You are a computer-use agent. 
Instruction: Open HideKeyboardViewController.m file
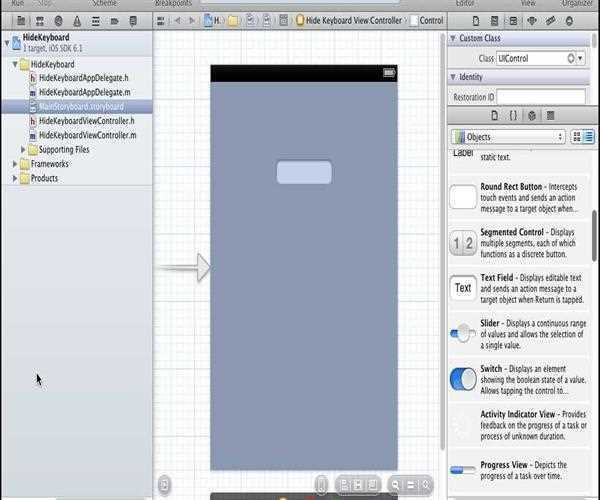point(87,135)
